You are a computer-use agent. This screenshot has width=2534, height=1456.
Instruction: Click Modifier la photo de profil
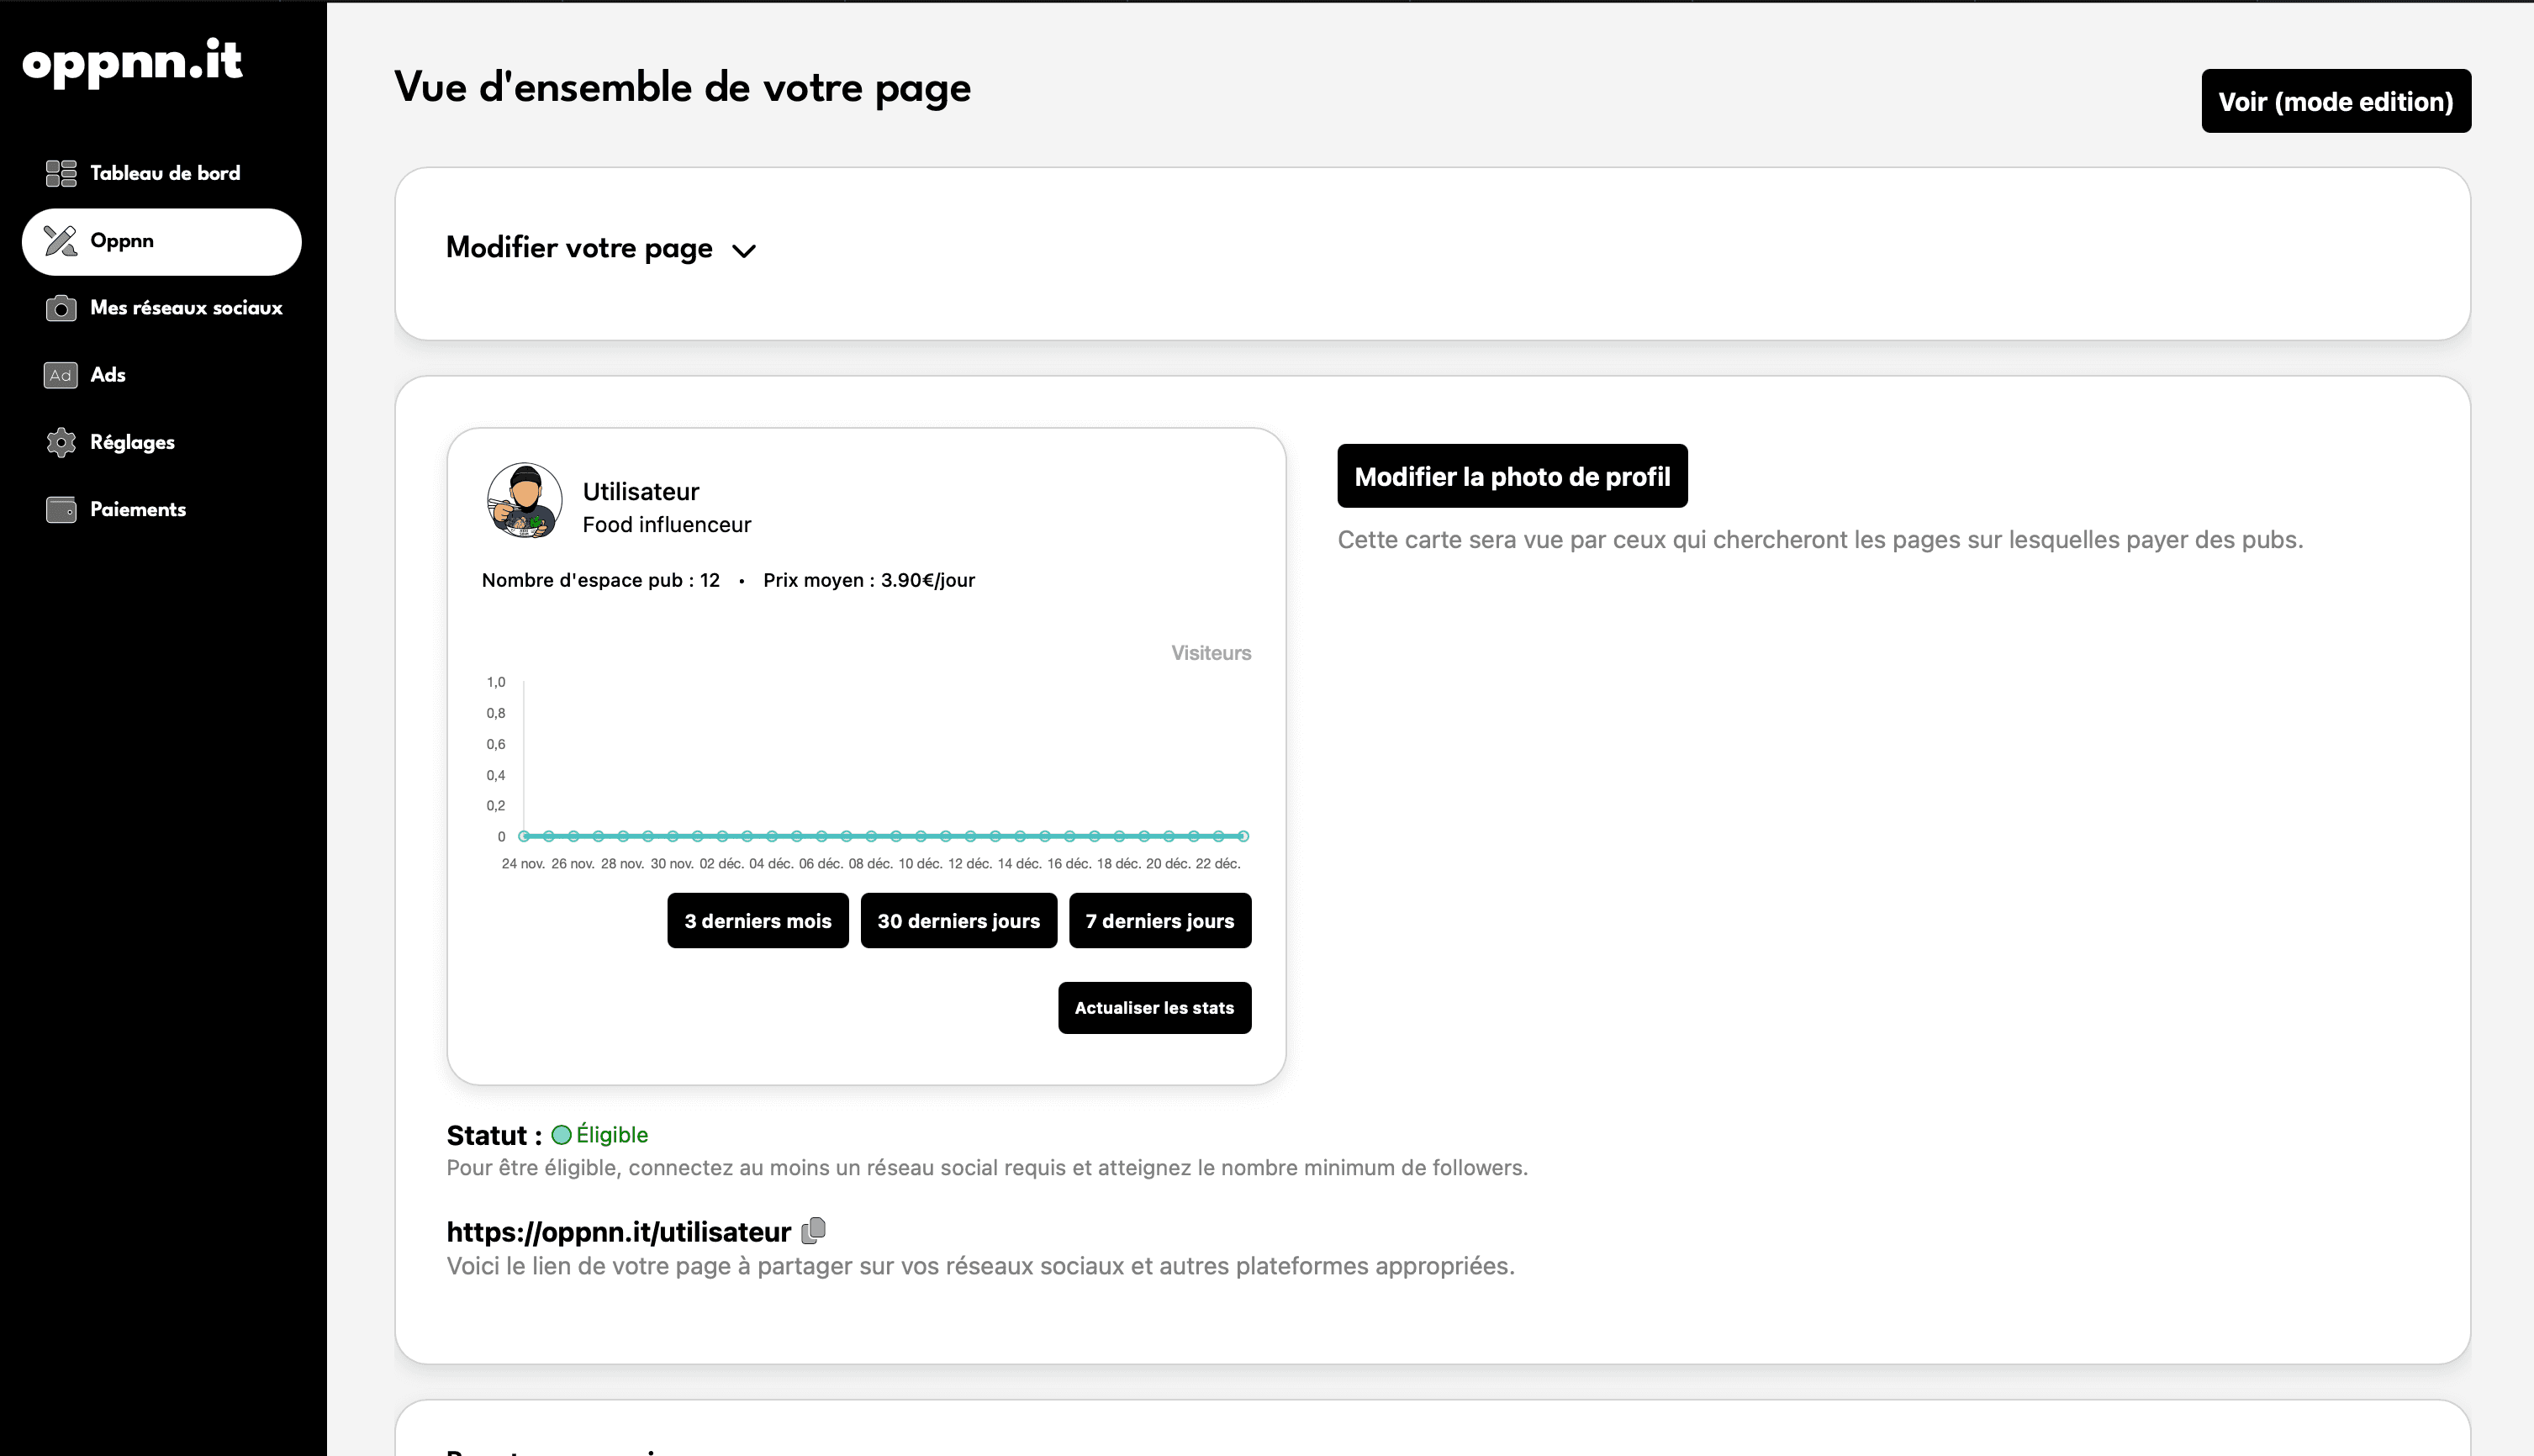[1511, 476]
